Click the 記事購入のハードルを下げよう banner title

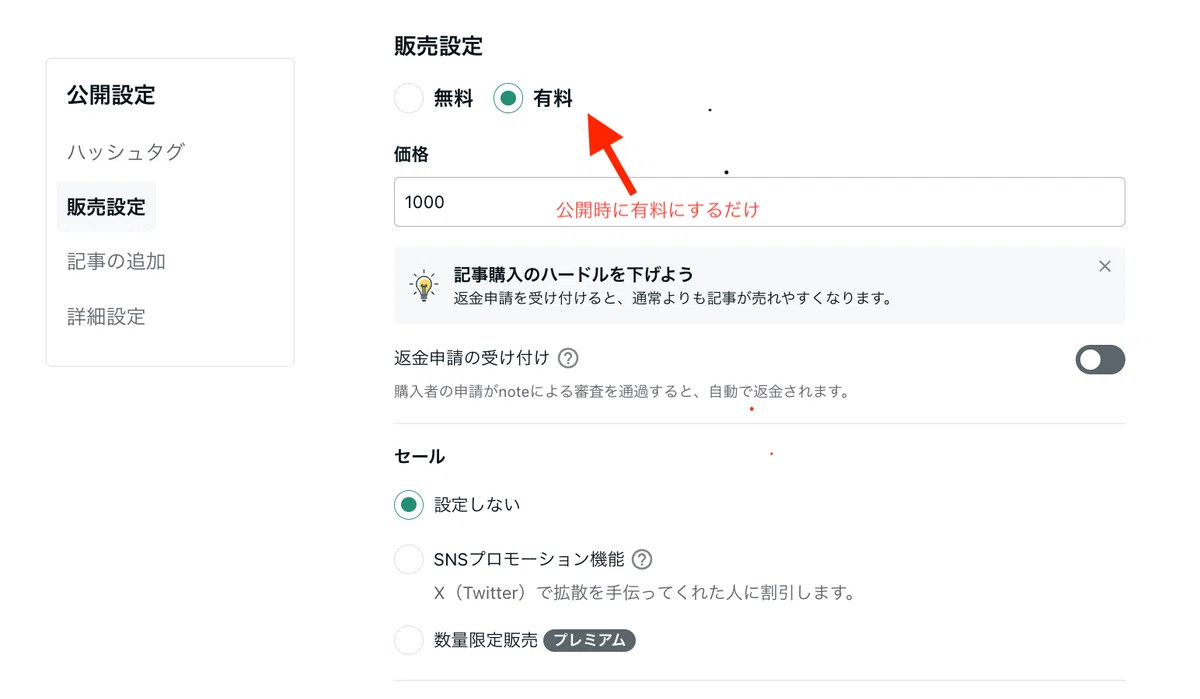(574, 274)
